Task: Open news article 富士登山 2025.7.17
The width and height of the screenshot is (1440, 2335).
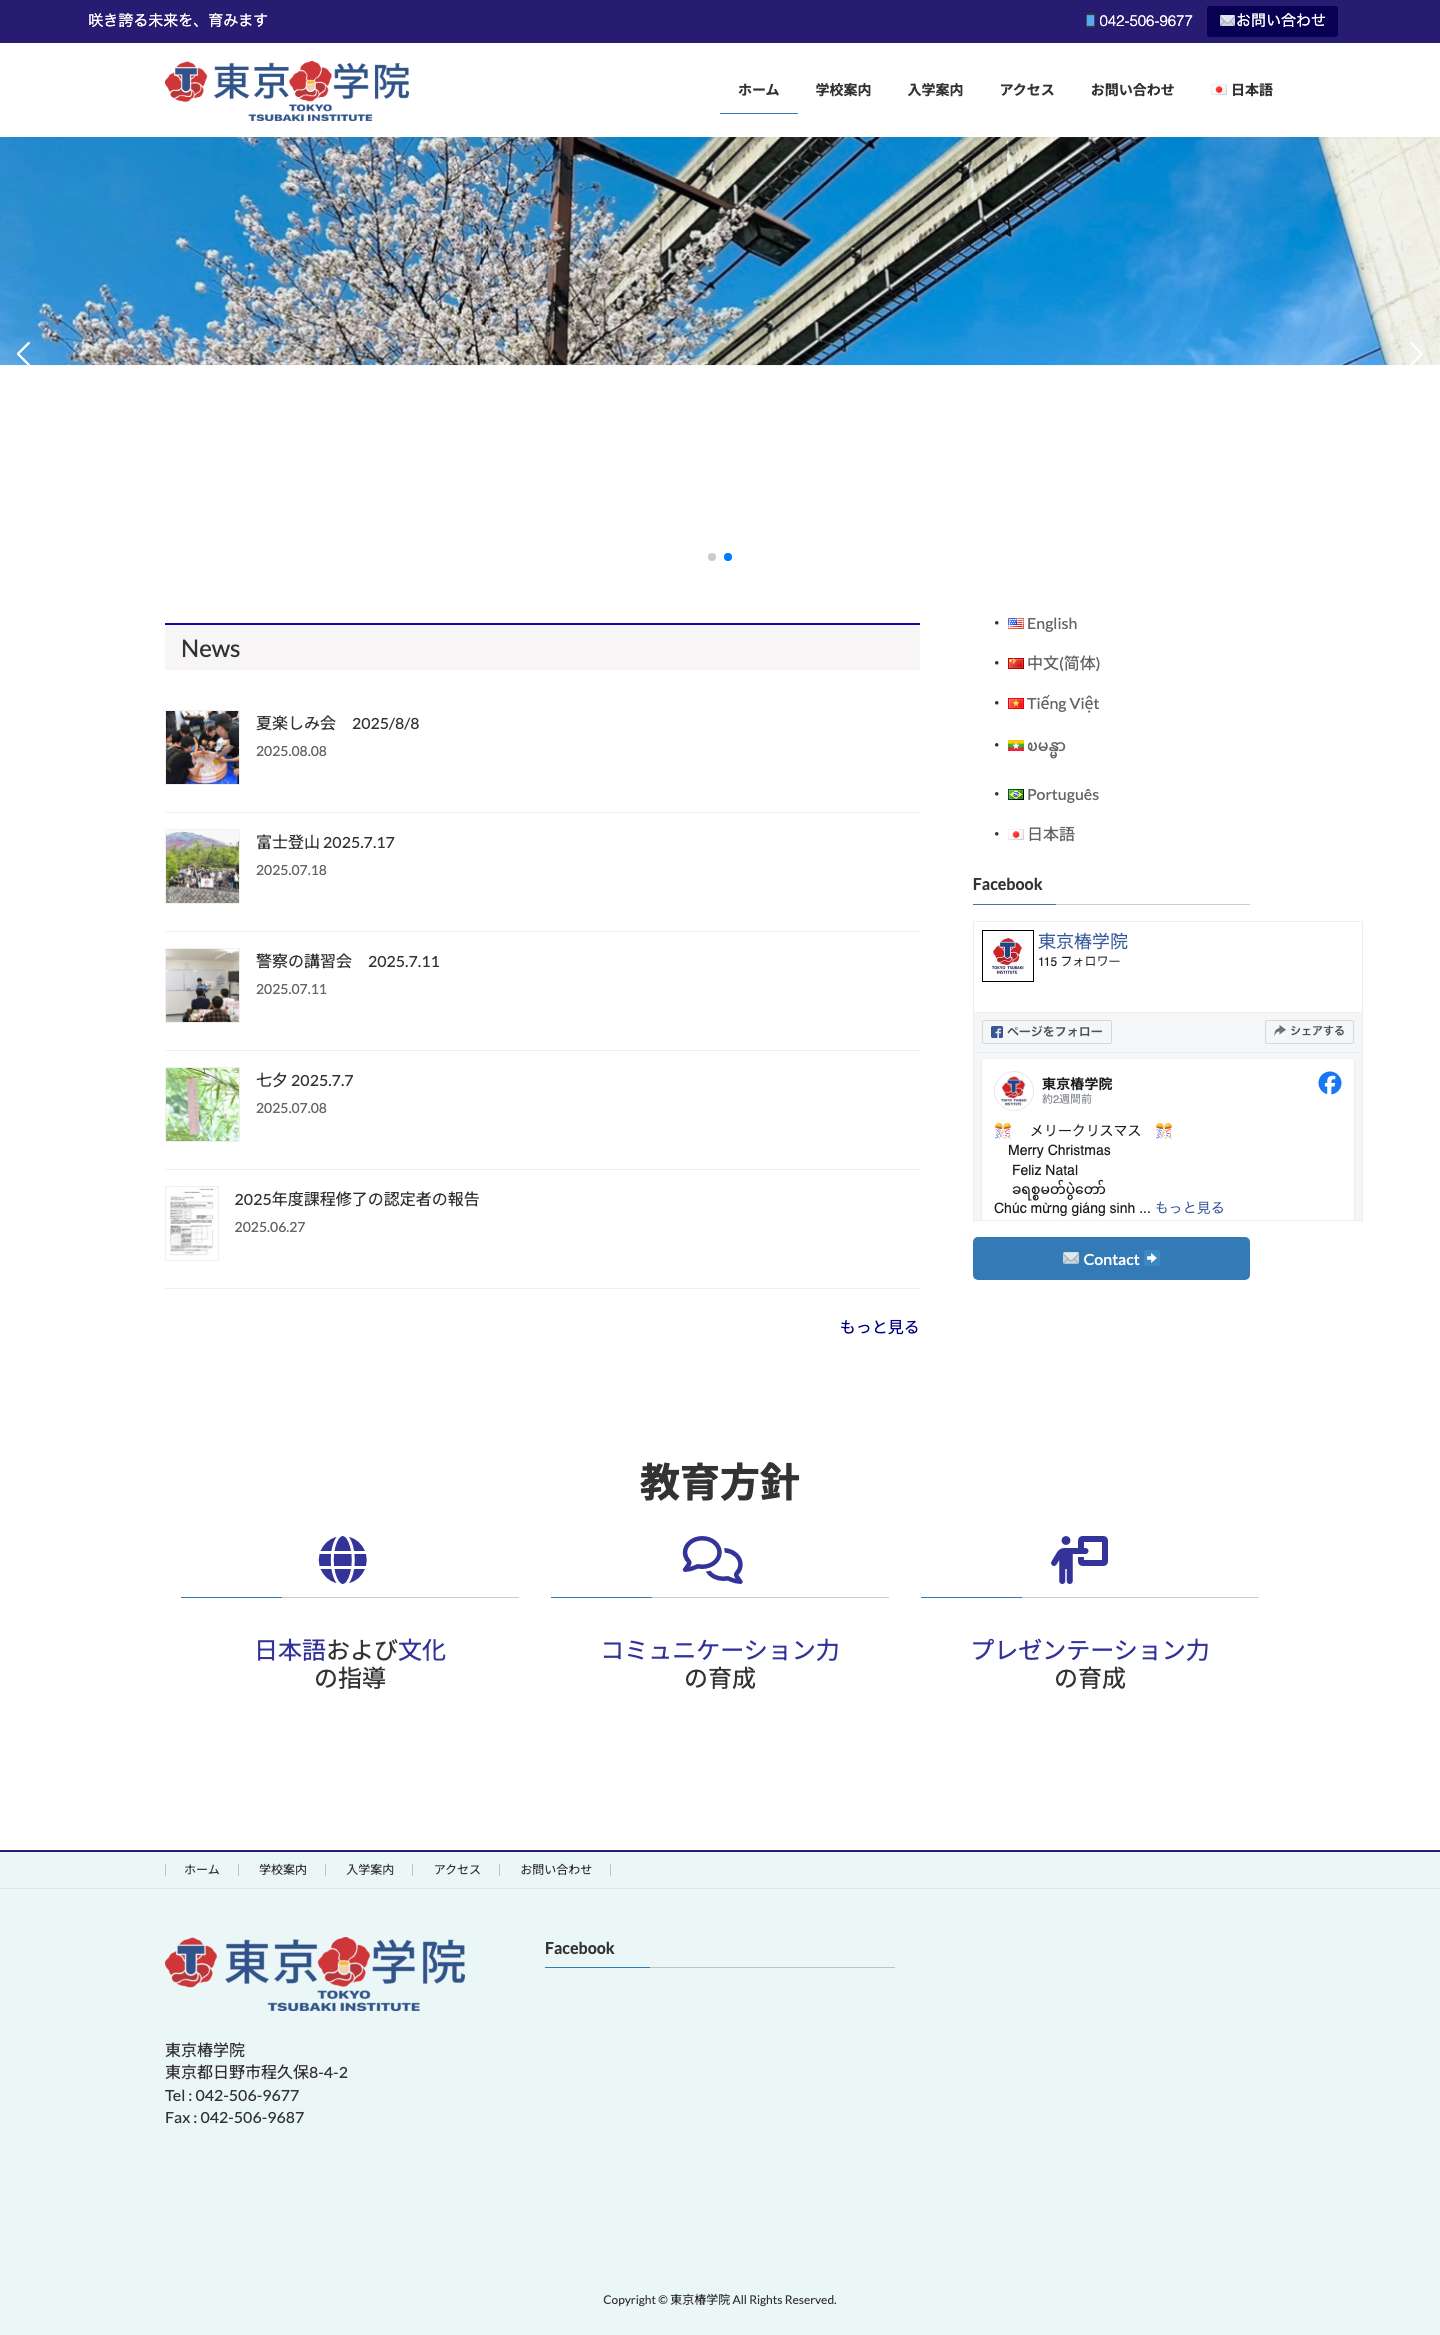Action: (x=326, y=842)
